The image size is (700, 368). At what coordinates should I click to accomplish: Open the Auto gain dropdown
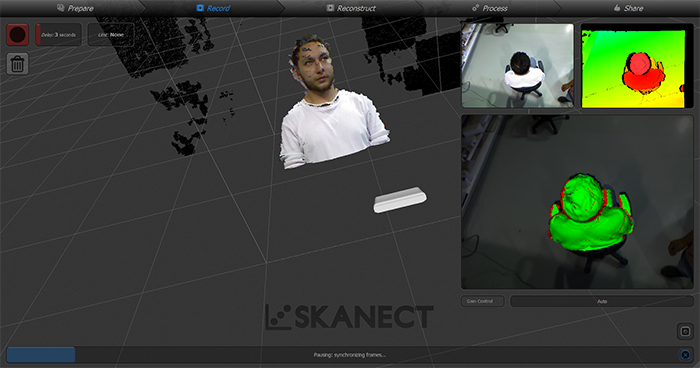[602, 301]
